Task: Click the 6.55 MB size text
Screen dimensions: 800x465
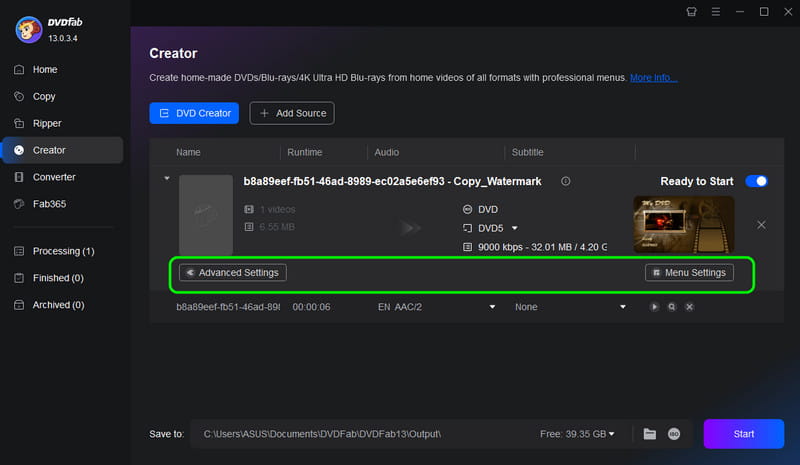Action: tap(277, 227)
